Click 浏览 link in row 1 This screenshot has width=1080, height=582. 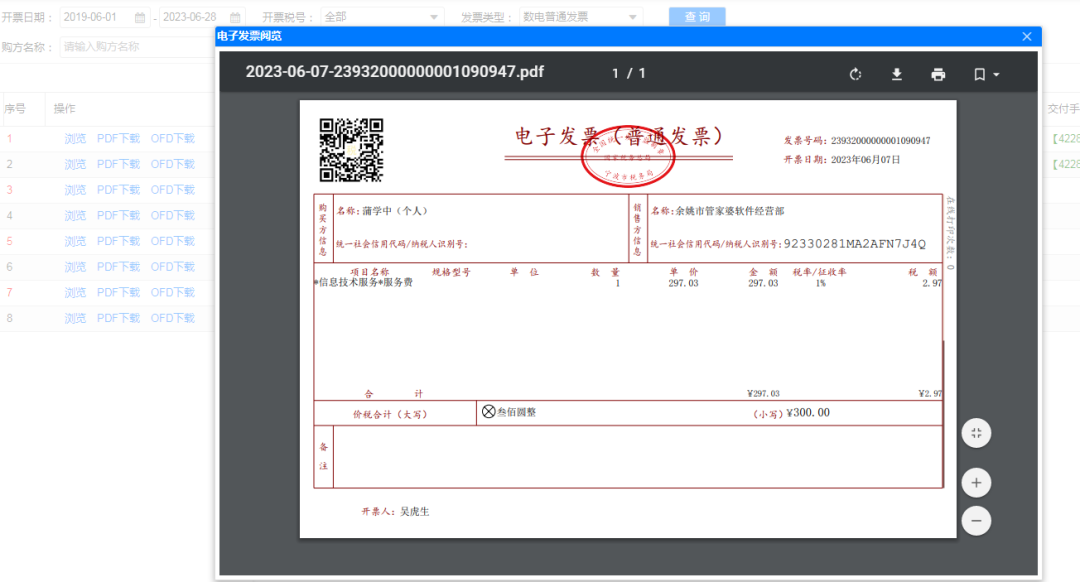(x=75, y=139)
